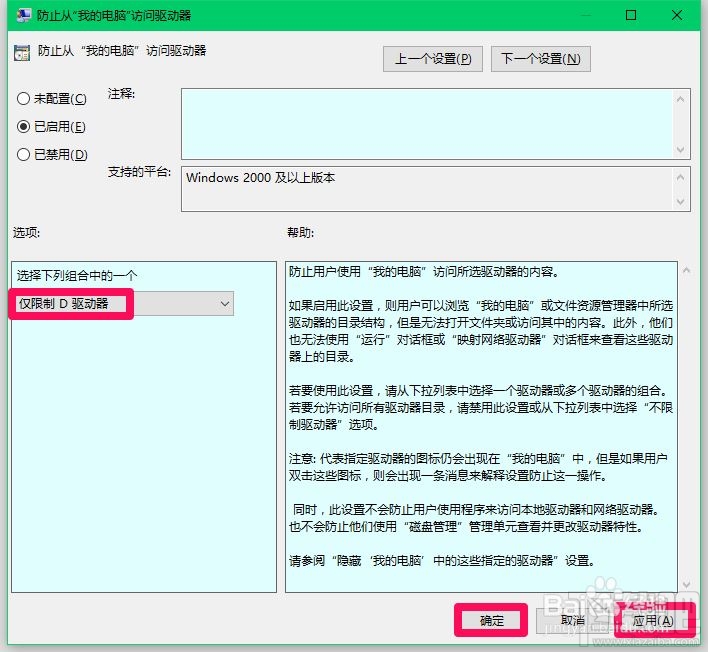Click the 应用(A) button
708x652 pixels.
click(653, 621)
